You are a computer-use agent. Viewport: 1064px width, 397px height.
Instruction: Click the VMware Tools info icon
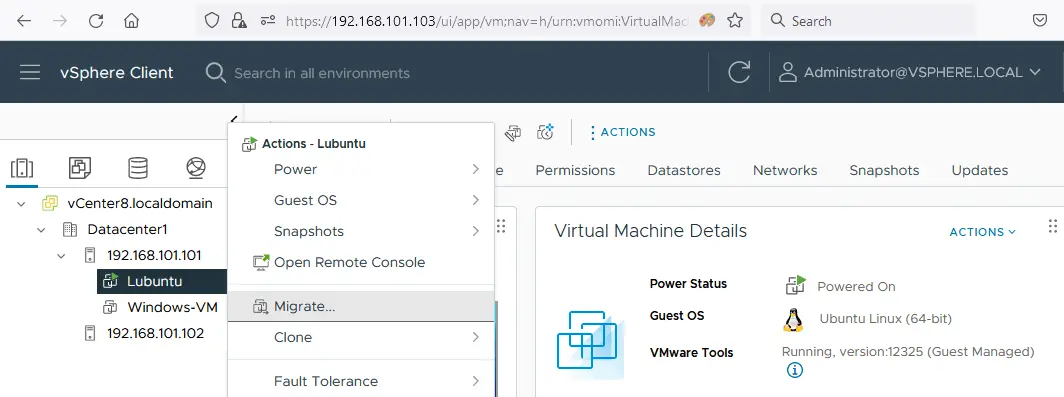click(x=795, y=370)
